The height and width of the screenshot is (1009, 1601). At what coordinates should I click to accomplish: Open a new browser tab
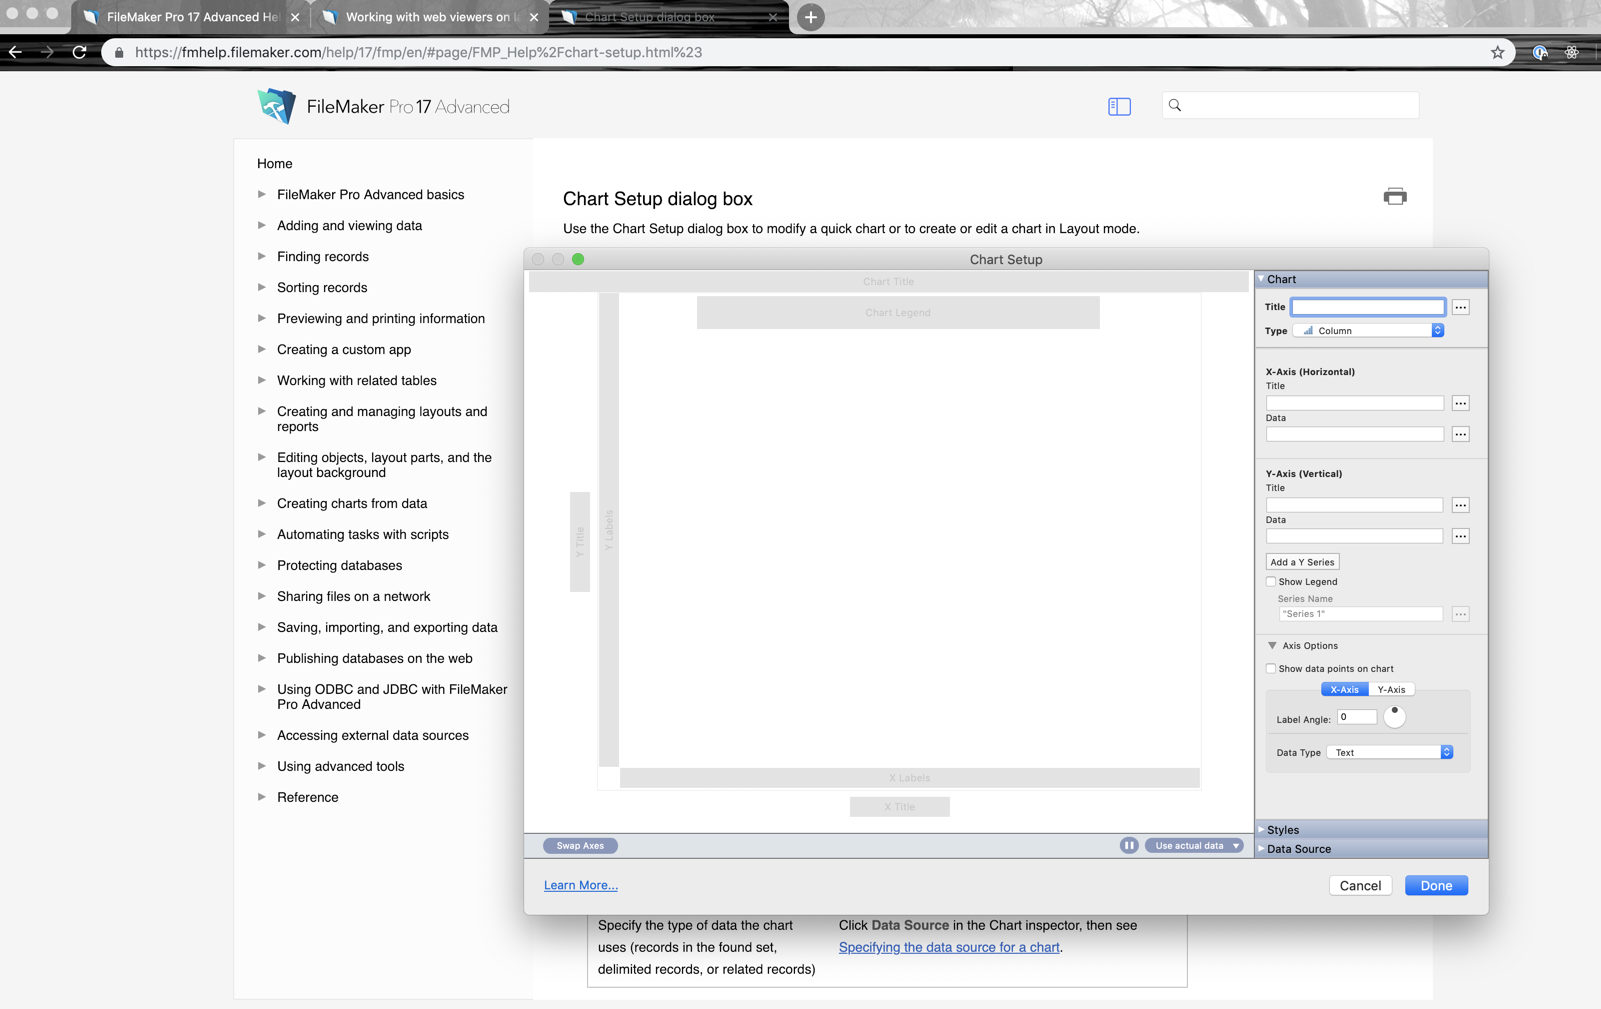[x=810, y=17]
